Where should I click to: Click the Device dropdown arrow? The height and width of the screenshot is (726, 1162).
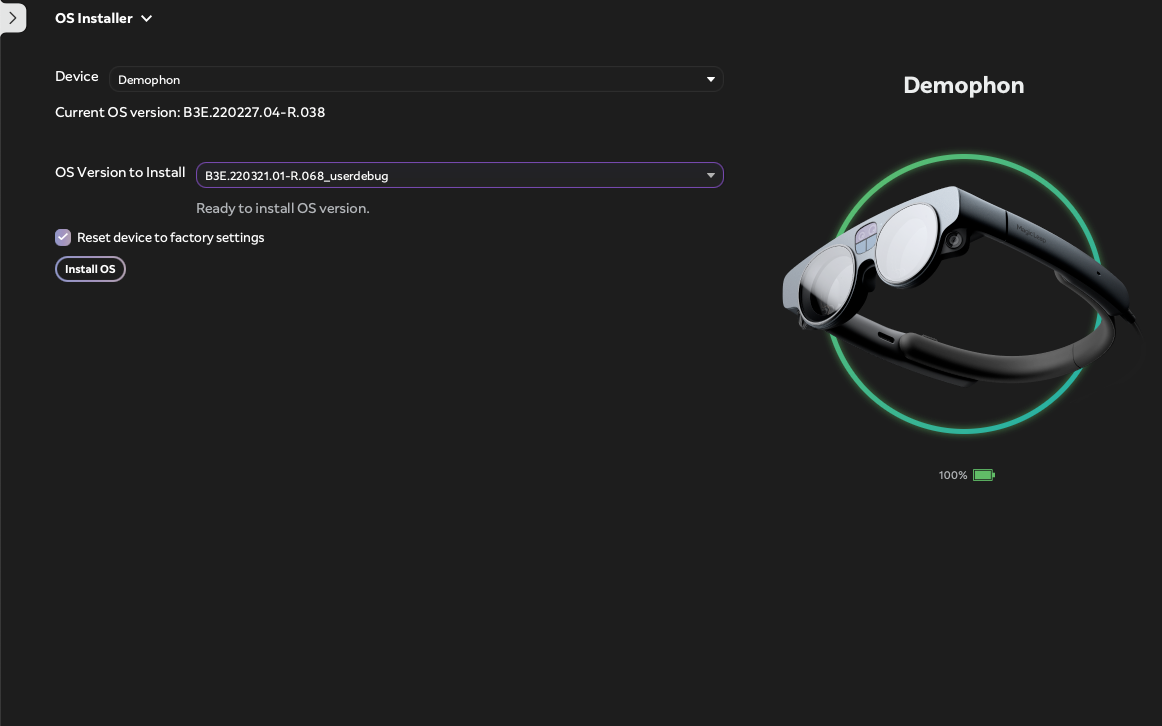pos(710,79)
